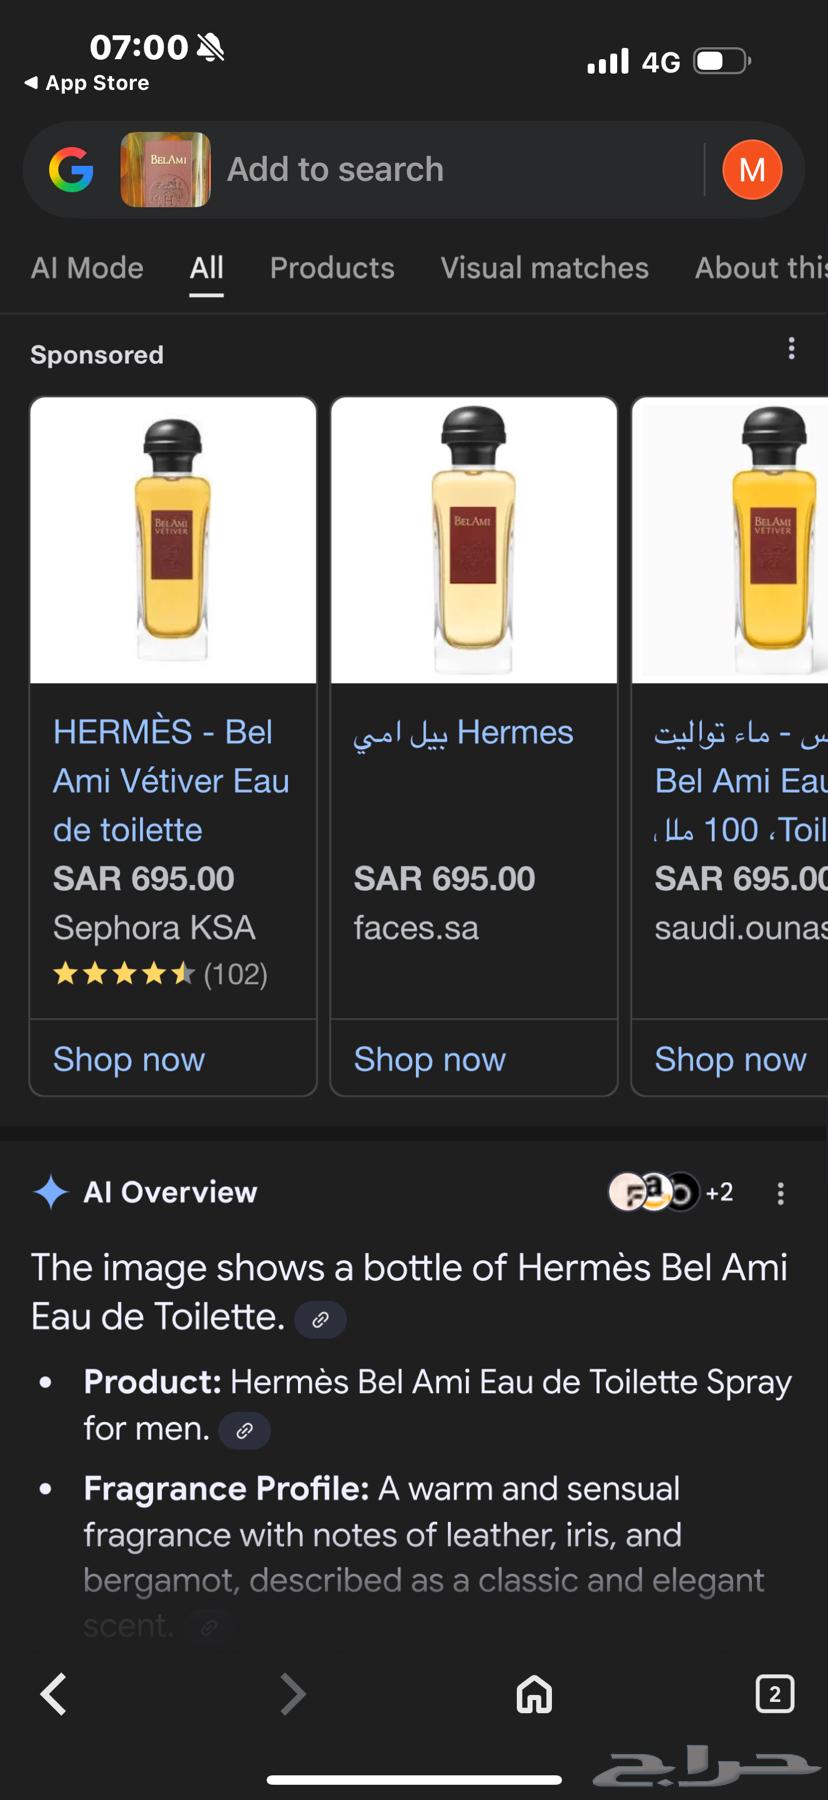This screenshot has height=1800, width=828.
Task: Tap Shop now for Sephora KSA
Action: pyautogui.click(x=129, y=1059)
